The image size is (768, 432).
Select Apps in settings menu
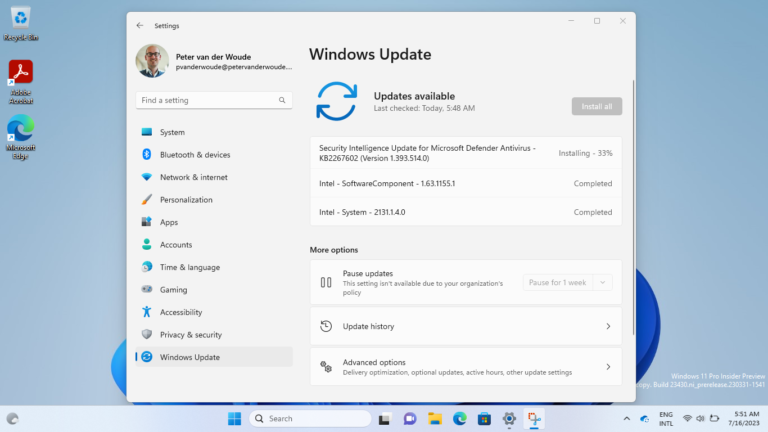pos(168,222)
